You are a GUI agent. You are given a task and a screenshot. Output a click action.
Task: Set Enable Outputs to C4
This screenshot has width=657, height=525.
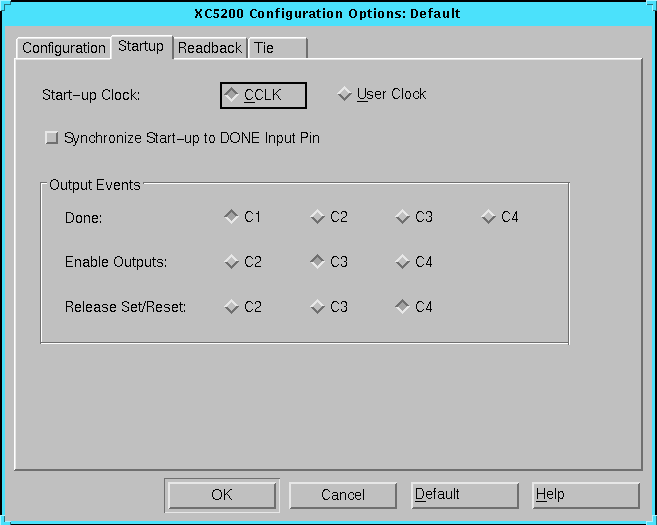pyautogui.click(x=414, y=262)
